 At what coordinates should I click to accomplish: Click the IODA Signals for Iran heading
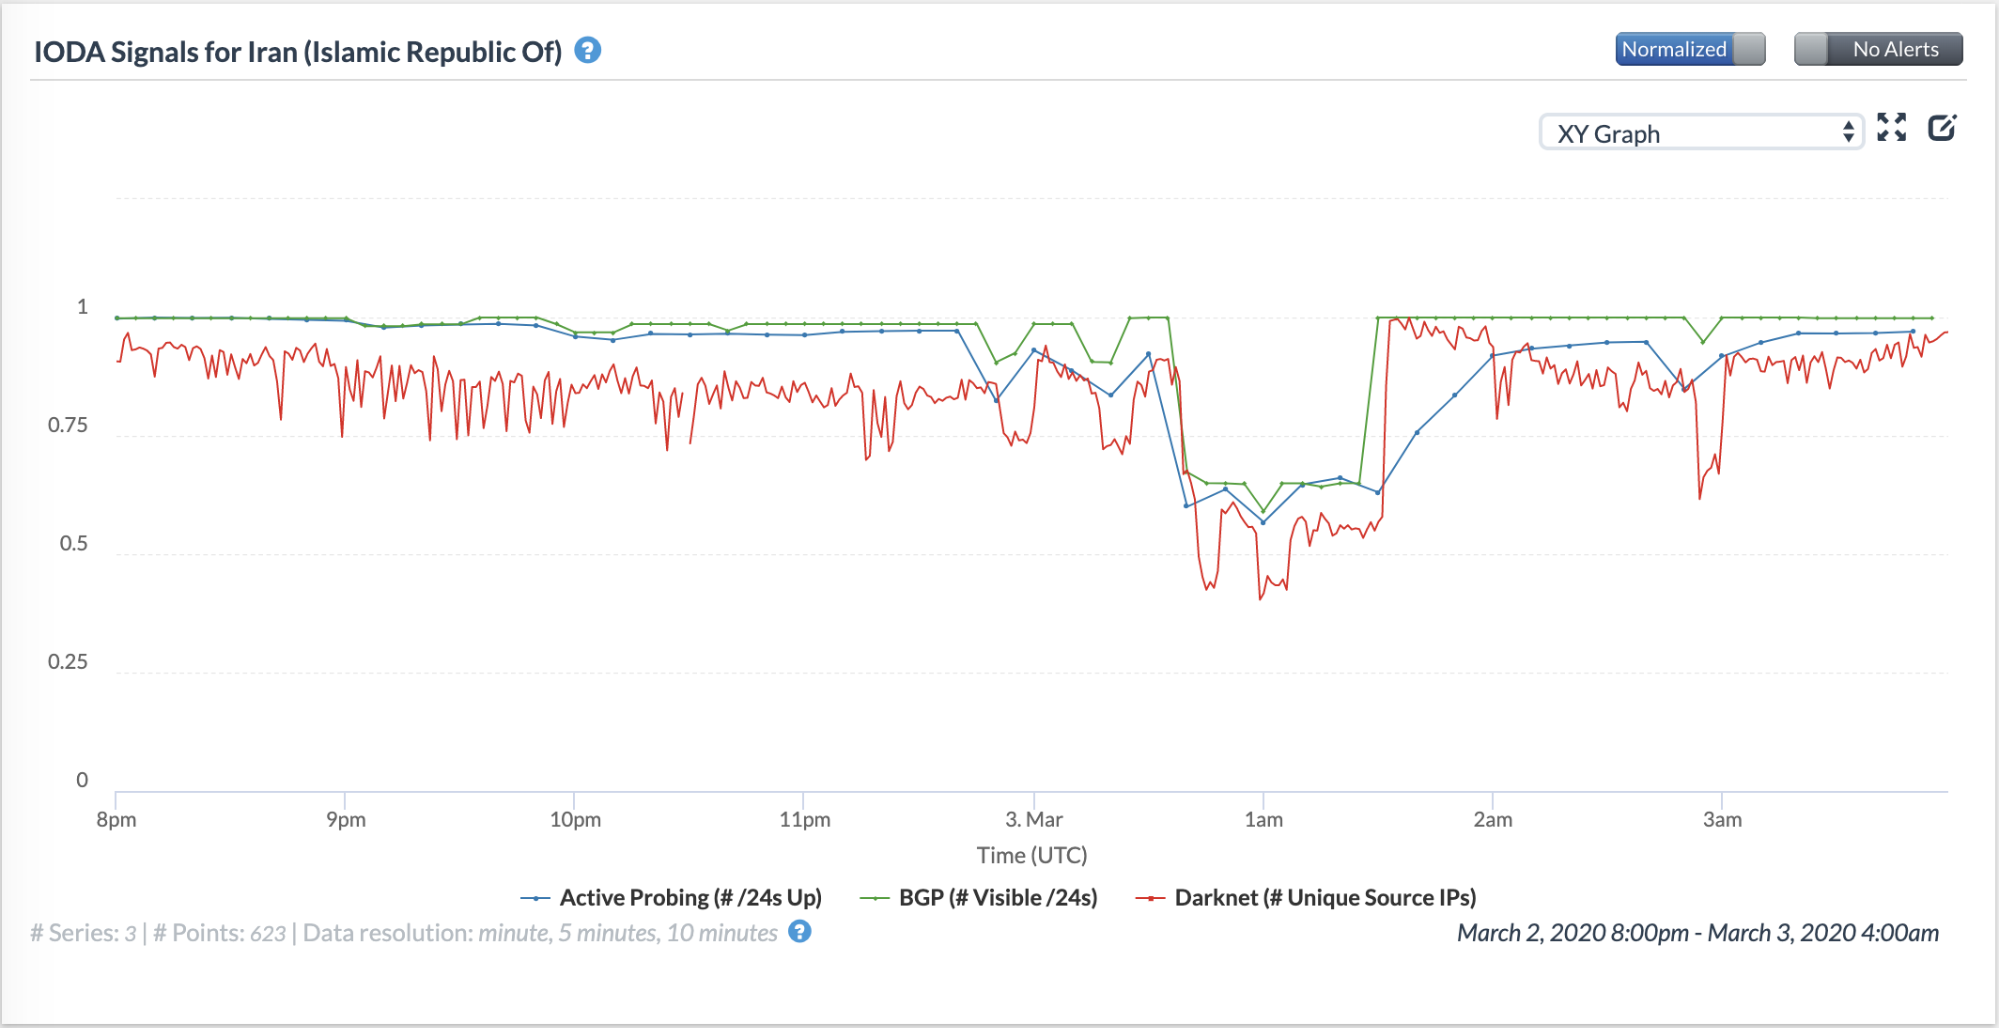tap(298, 52)
